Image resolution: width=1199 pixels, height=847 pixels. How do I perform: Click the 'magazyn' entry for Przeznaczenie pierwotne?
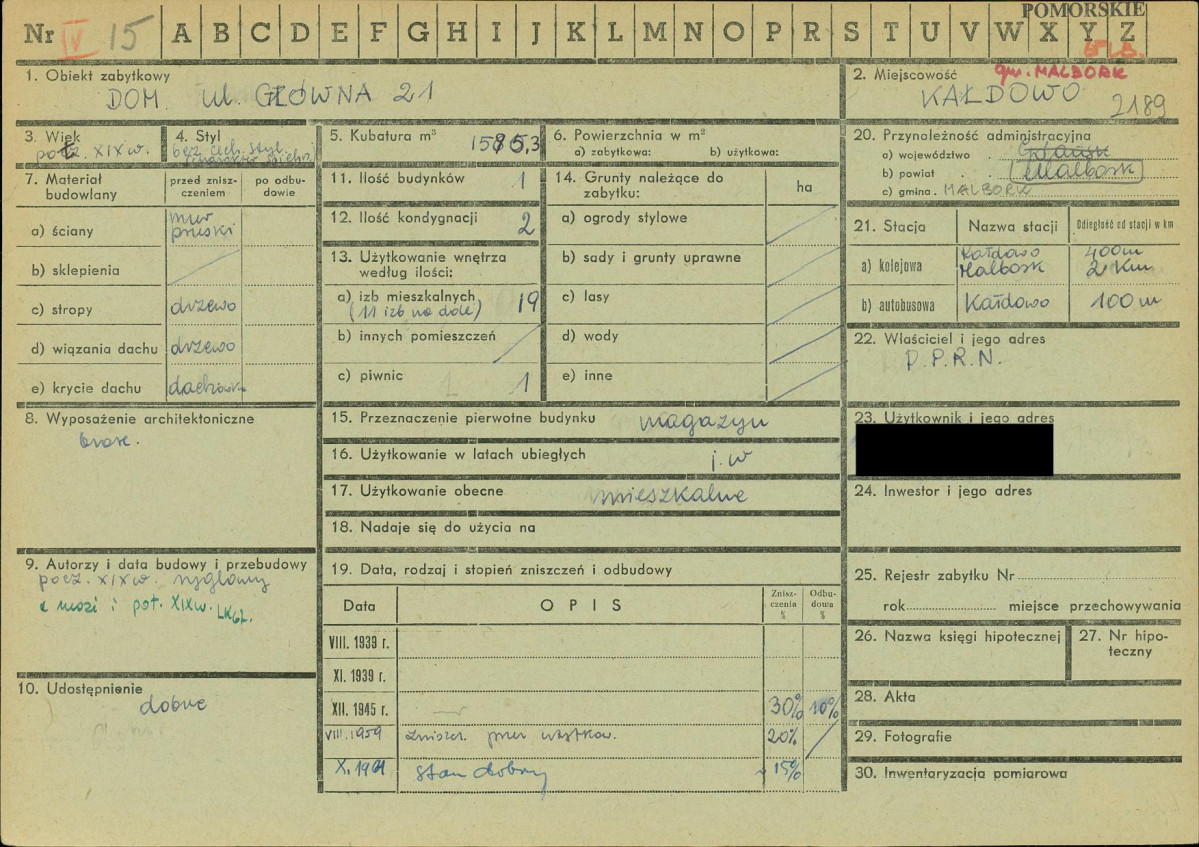coord(703,423)
